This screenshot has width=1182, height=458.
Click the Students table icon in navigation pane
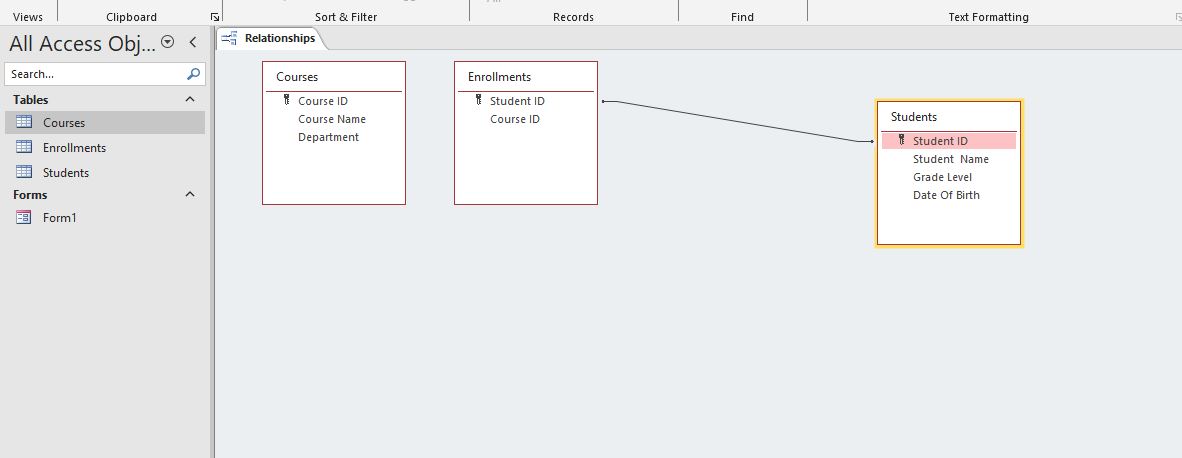coord(24,172)
